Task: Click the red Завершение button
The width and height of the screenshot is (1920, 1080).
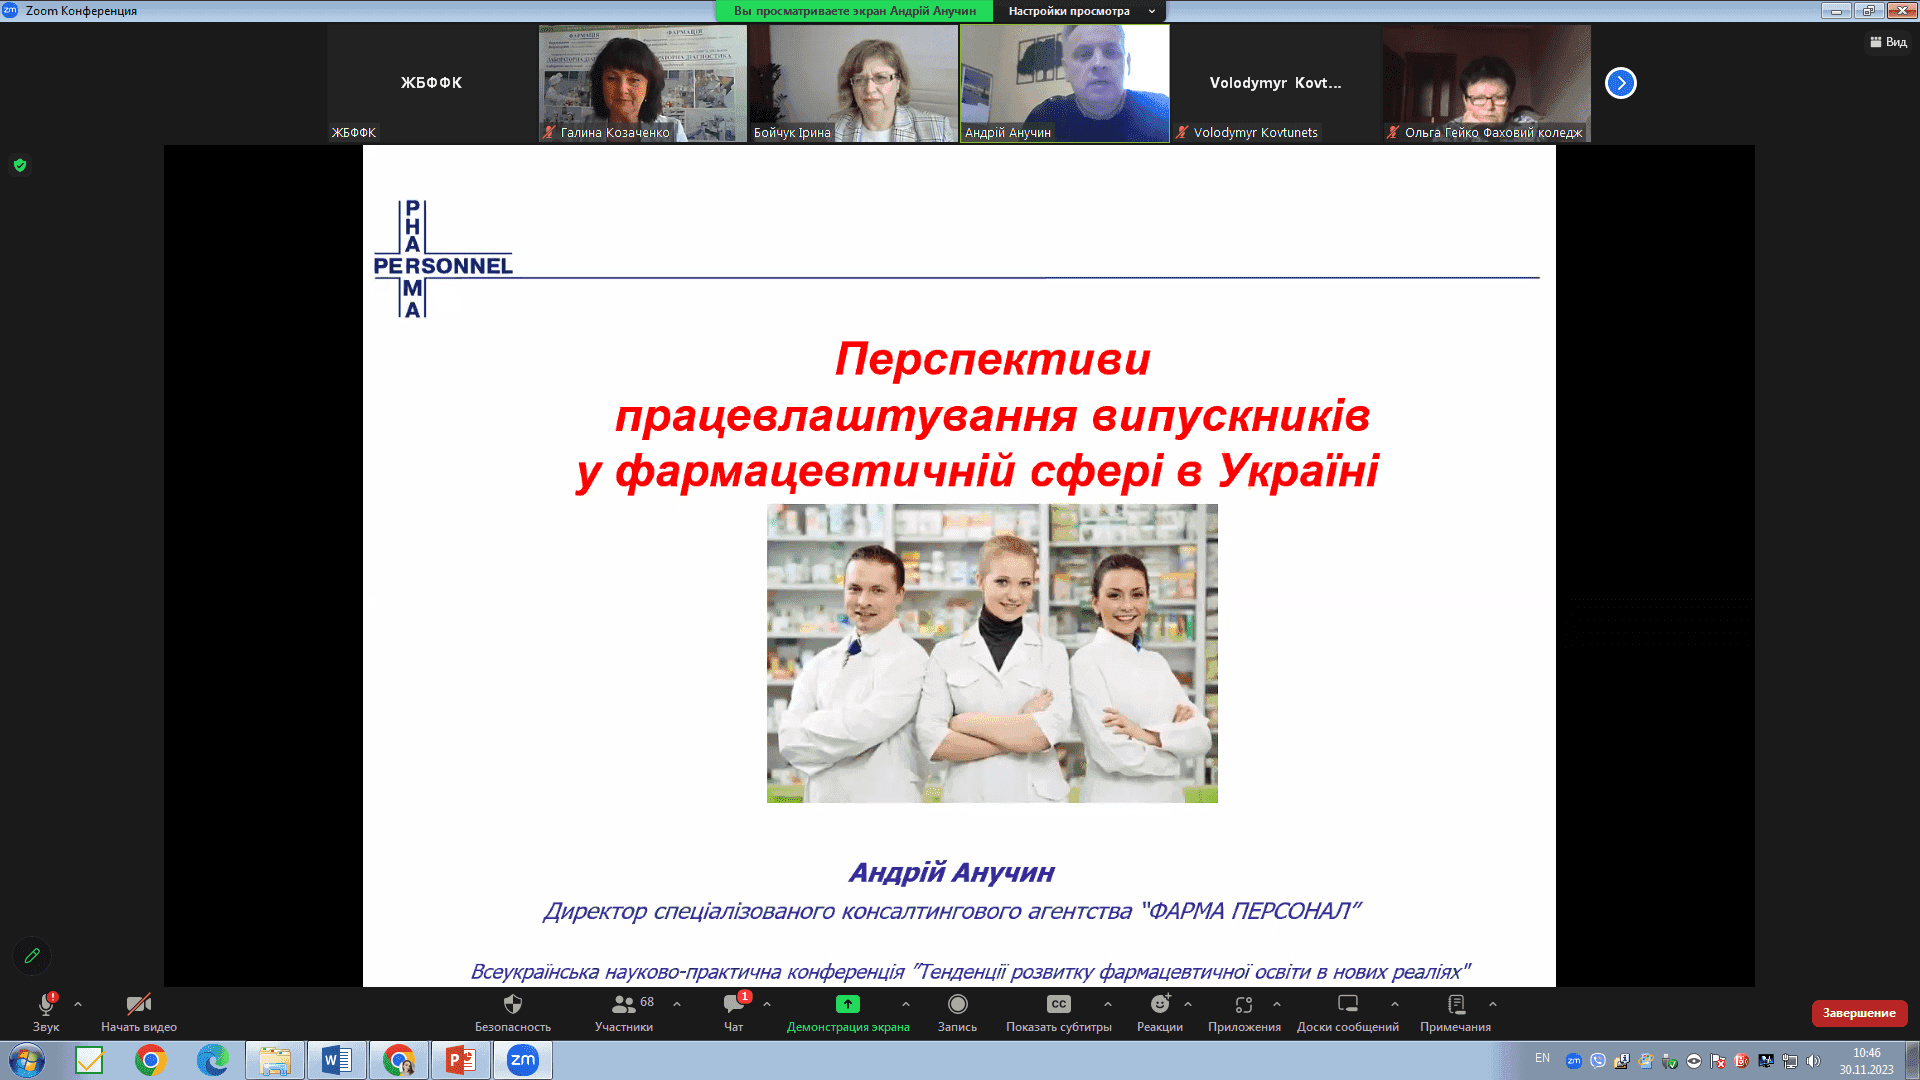Action: (x=1859, y=1013)
